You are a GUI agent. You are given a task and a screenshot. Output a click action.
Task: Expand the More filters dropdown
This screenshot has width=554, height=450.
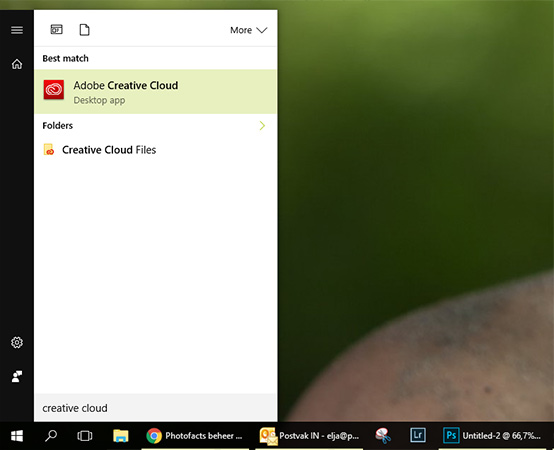click(248, 30)
